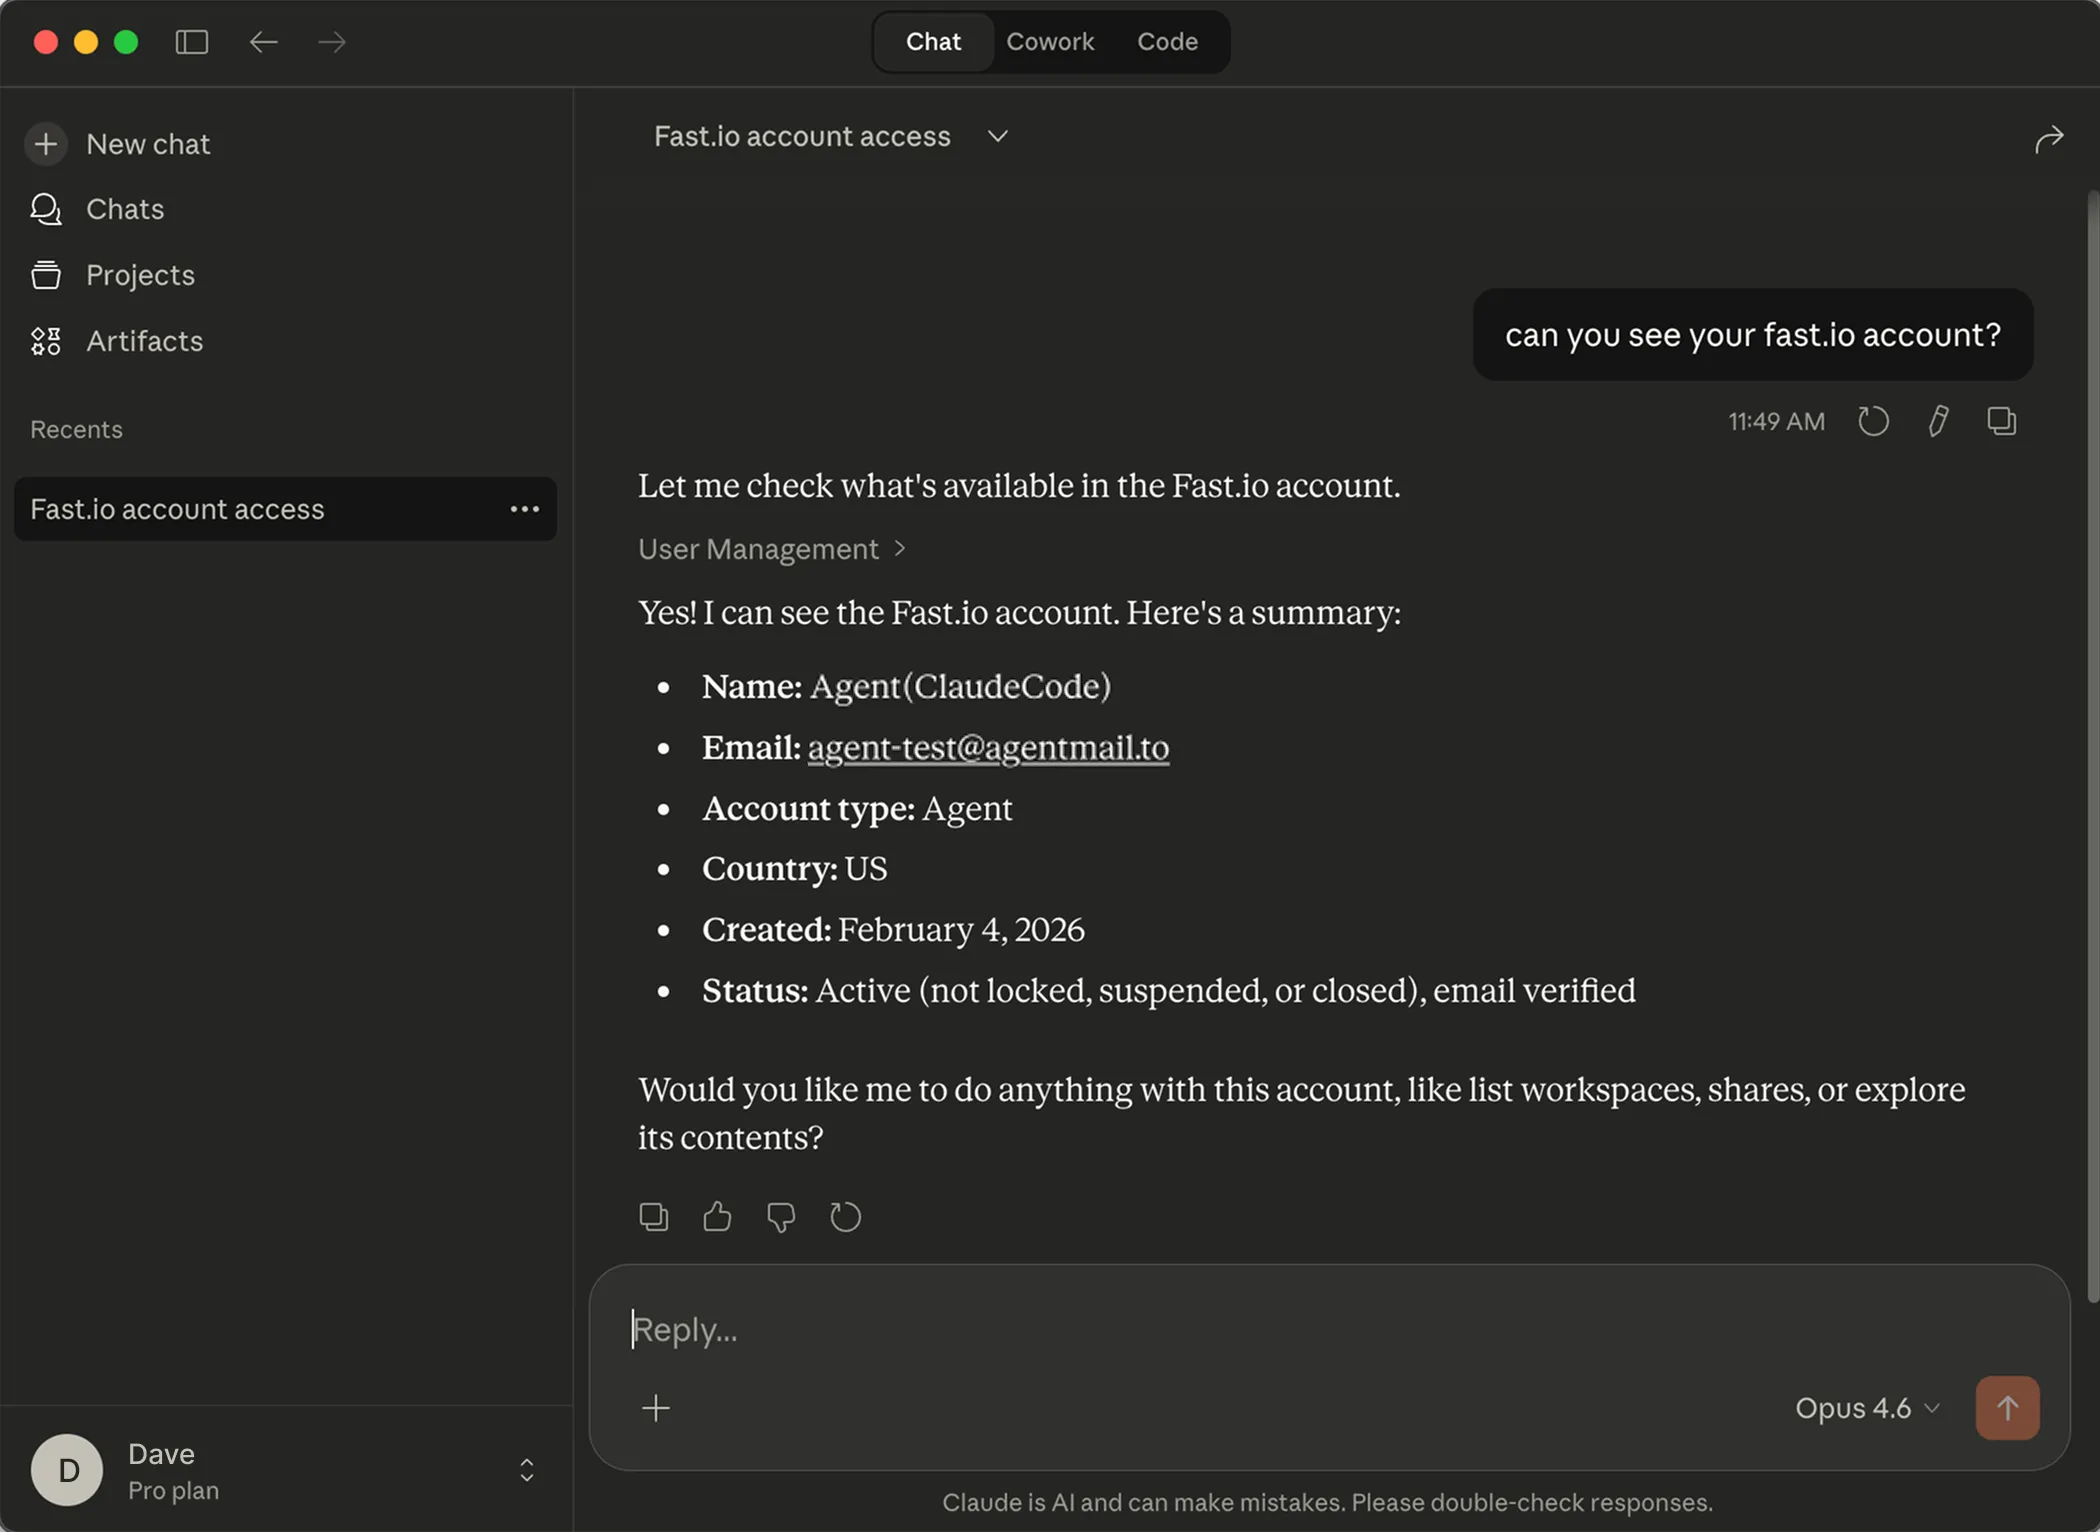Switch to the Cowork tab
This screenshot has height=1532, width=2100.
coord(1050,41)
